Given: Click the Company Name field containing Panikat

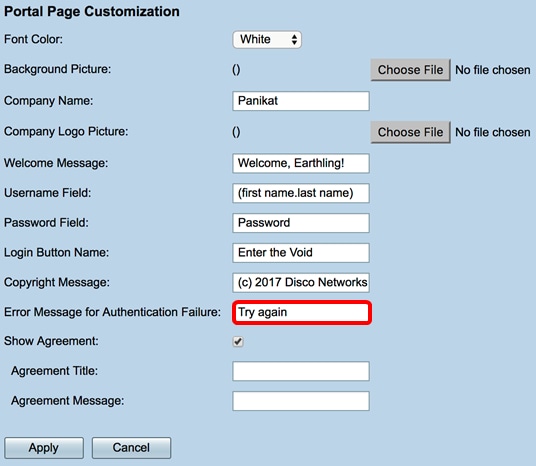Looking at the screenshot, I should 301,101.
